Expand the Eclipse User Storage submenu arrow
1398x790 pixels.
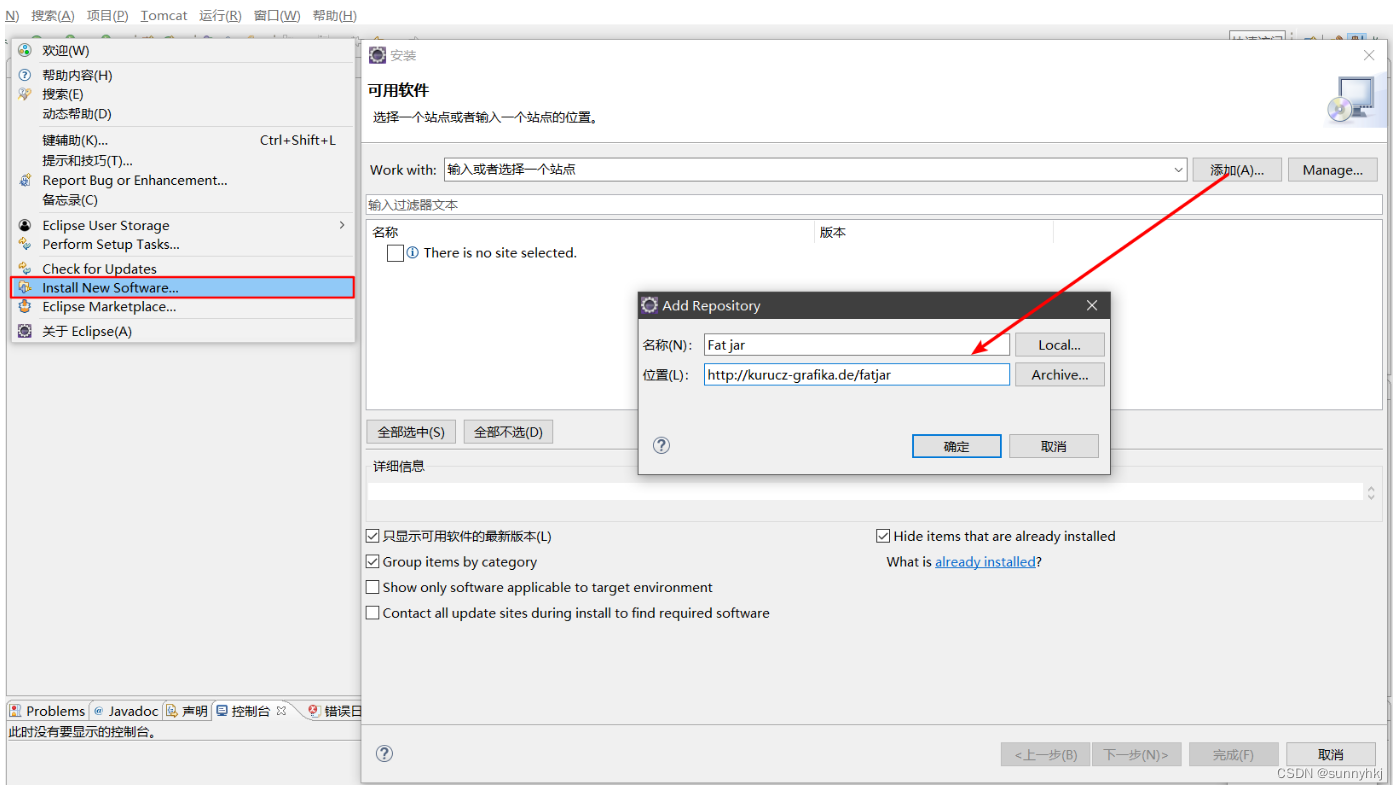click(342, 225)
